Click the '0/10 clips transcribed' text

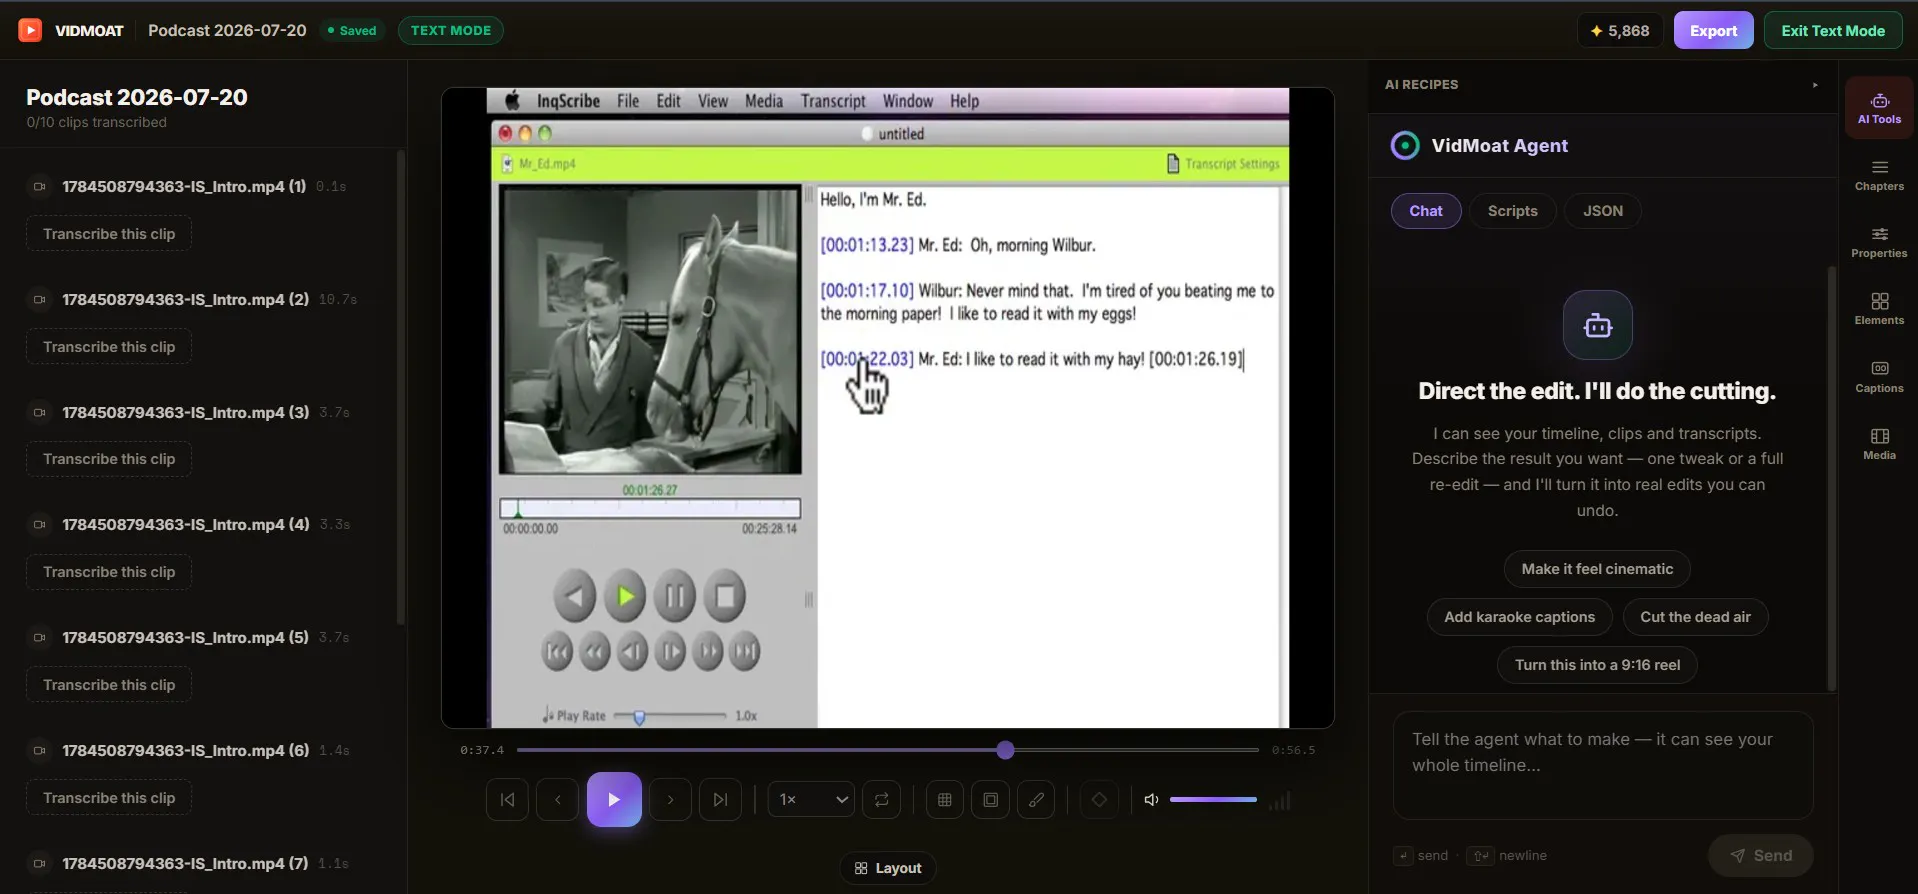pos(96,122)
